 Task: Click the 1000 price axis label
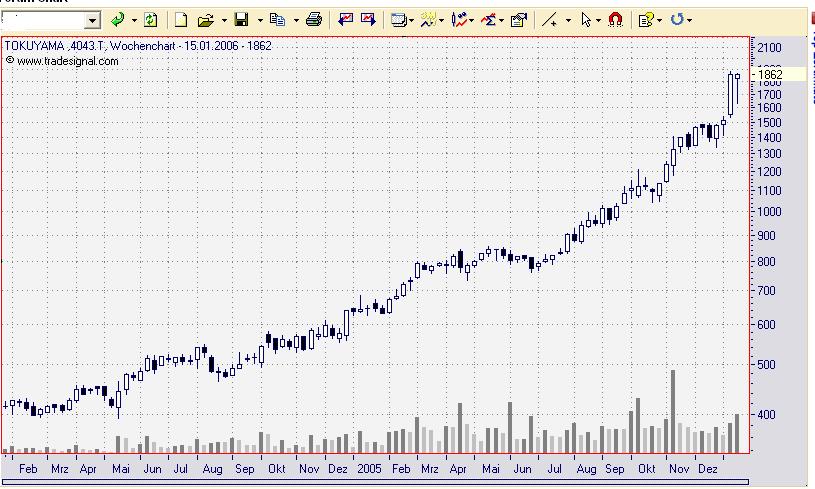coord(770,212)
